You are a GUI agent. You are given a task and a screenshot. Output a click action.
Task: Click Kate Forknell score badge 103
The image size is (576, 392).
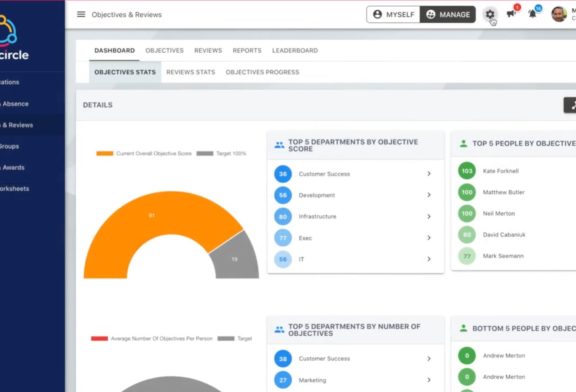[467, 171]
